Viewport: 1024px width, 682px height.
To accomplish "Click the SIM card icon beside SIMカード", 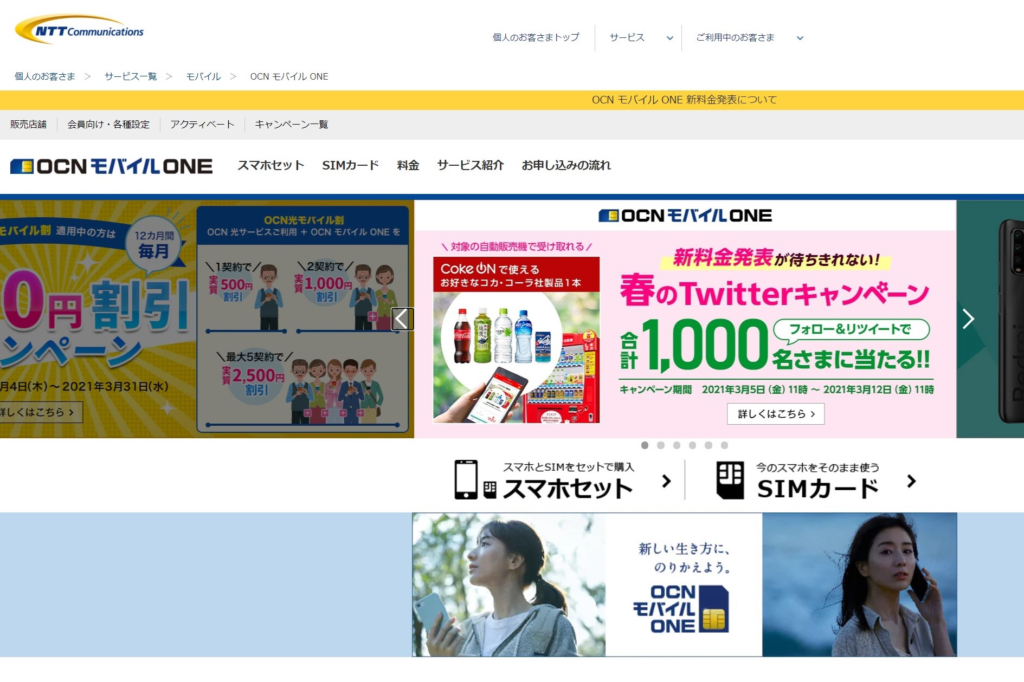I will pos(730,481).
